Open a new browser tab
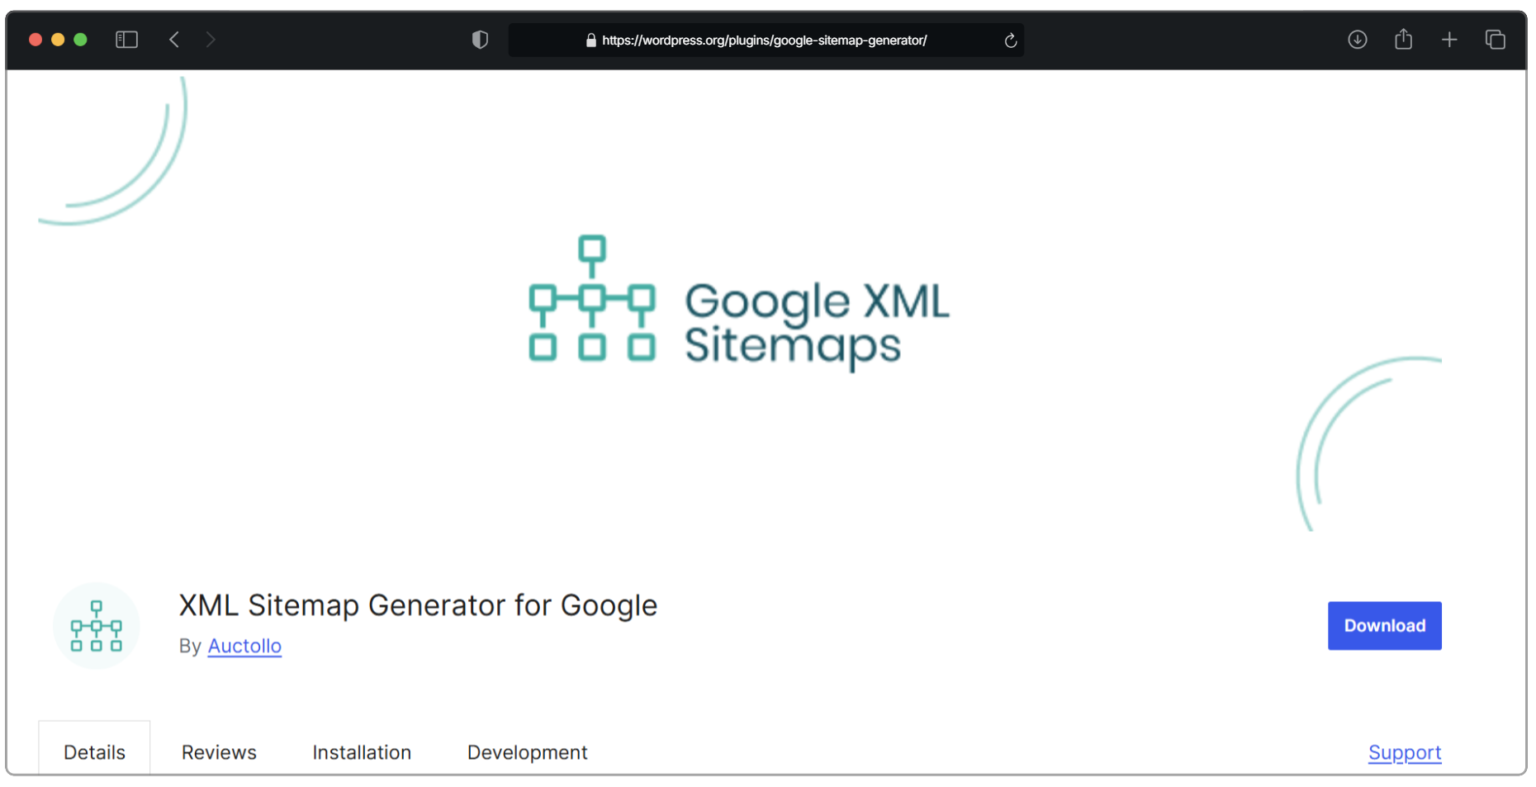The height and width of the screenshot is (787, 1536). 1449,39
